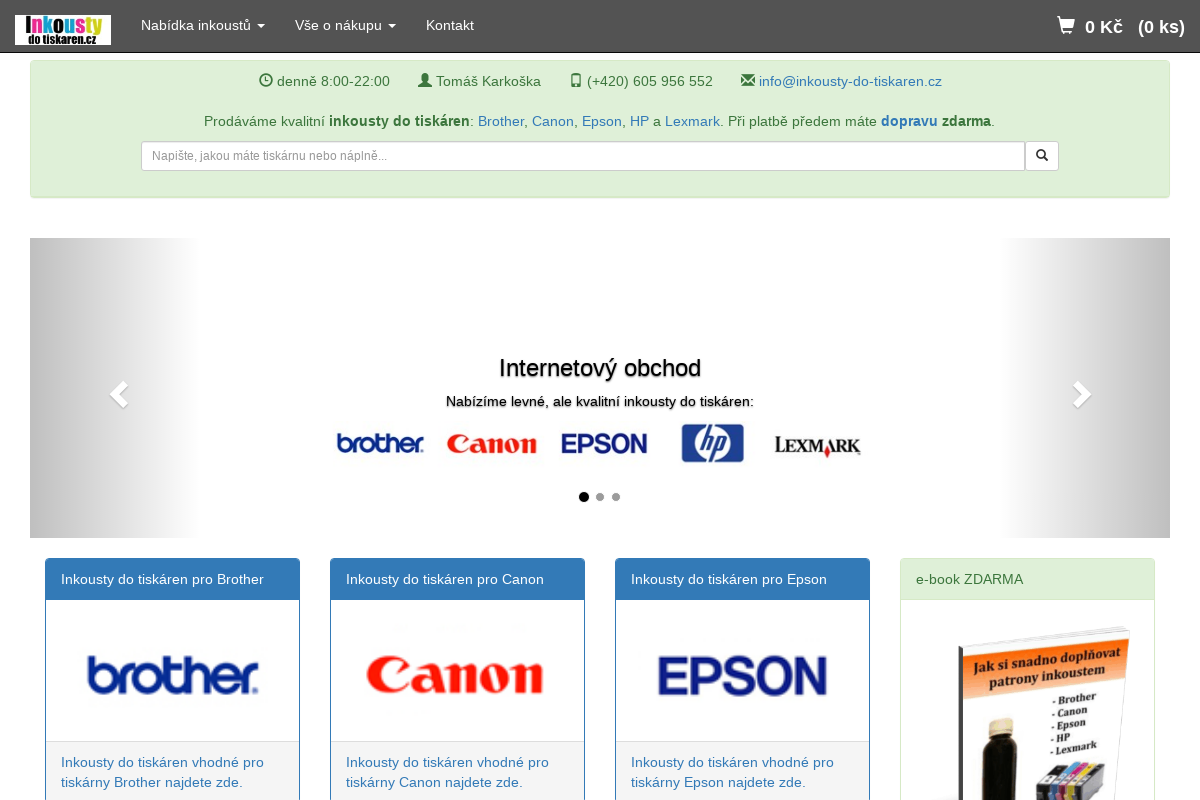Click the magnifier search button
The image size is (1200, 800).
(x=1042, y=156)
